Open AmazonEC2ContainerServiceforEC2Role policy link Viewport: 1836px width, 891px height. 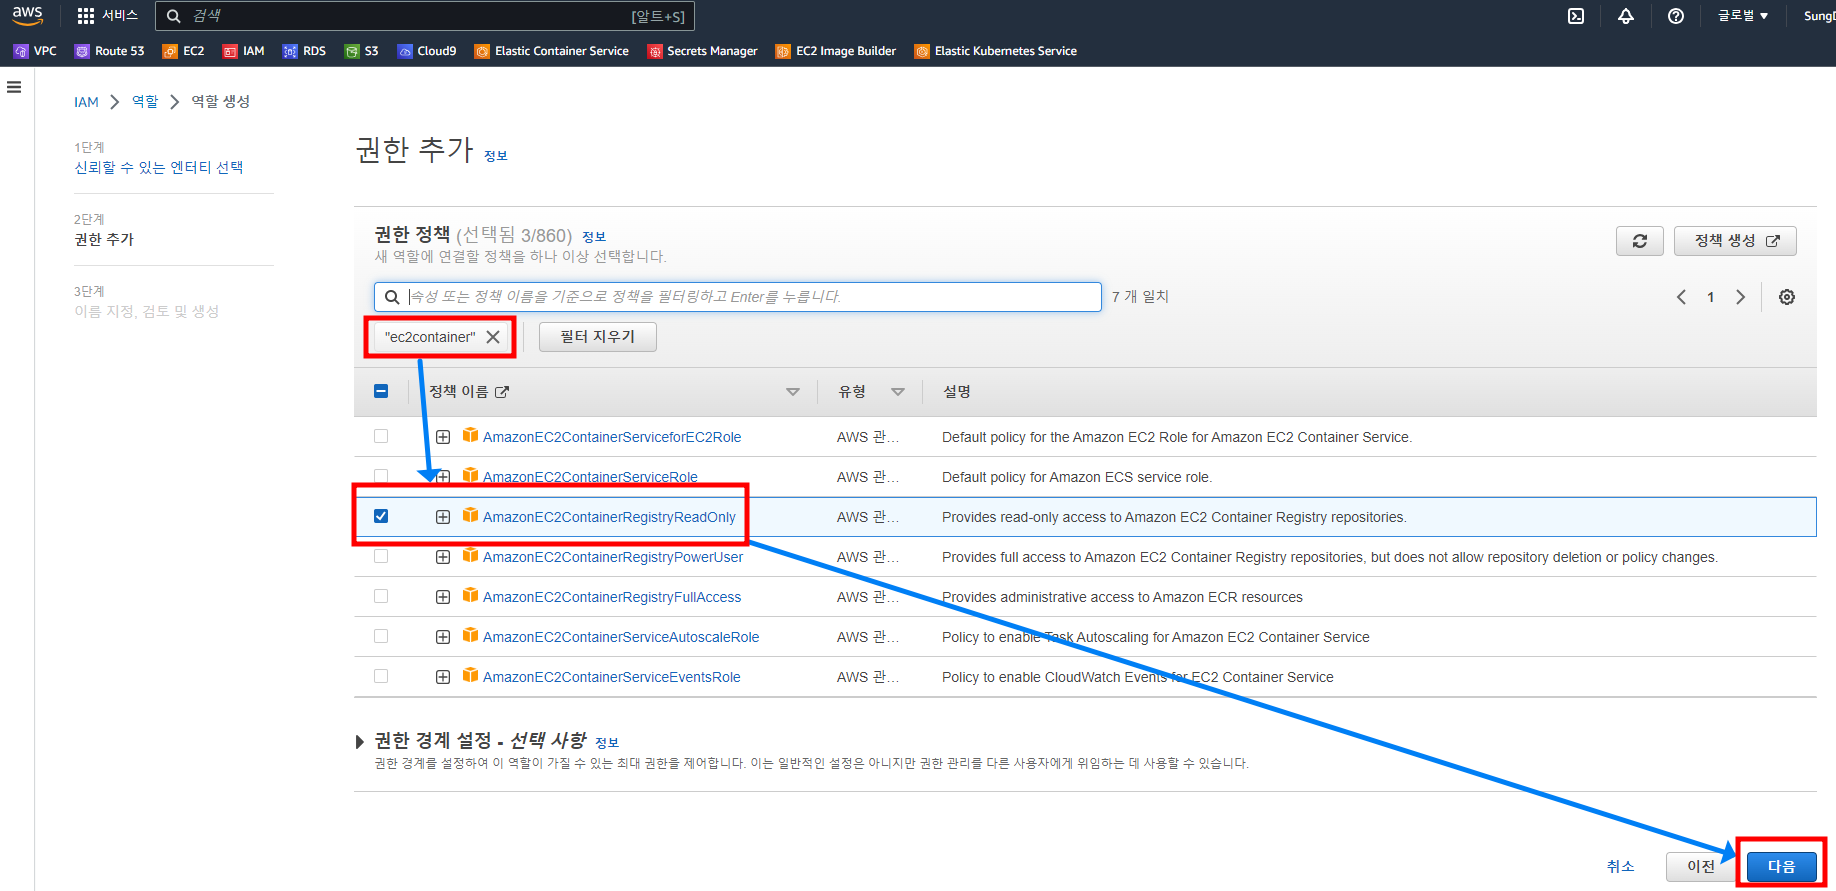(612, 437)
